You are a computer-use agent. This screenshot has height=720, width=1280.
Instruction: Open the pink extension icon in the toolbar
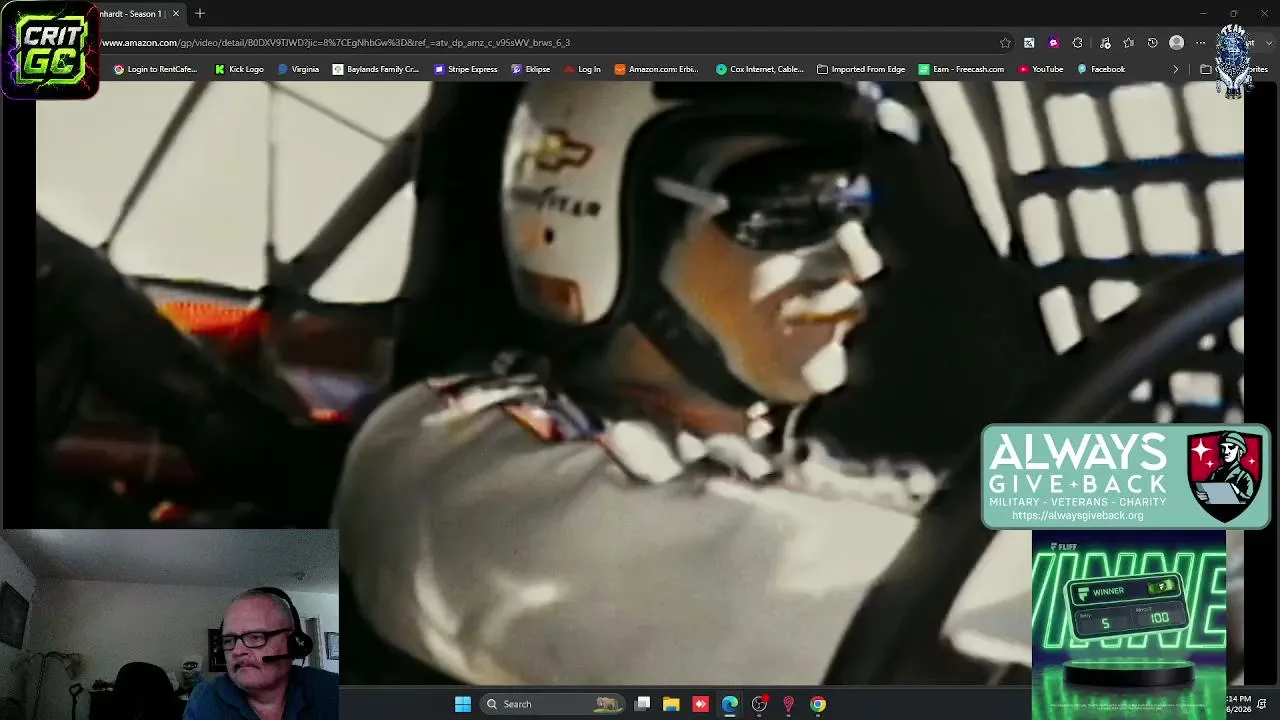1053,43
